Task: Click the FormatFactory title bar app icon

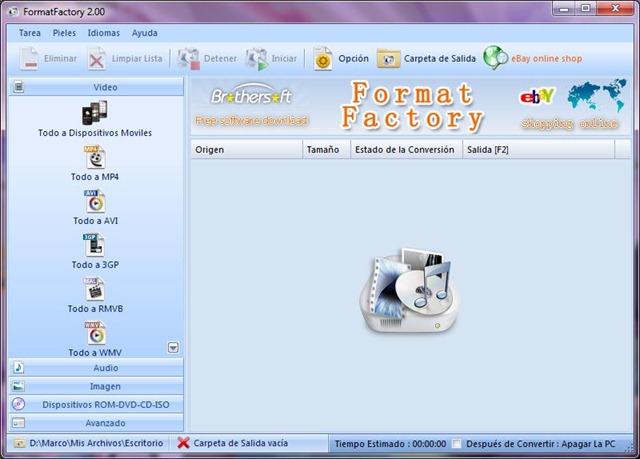Action: click(x=13, y=11)
